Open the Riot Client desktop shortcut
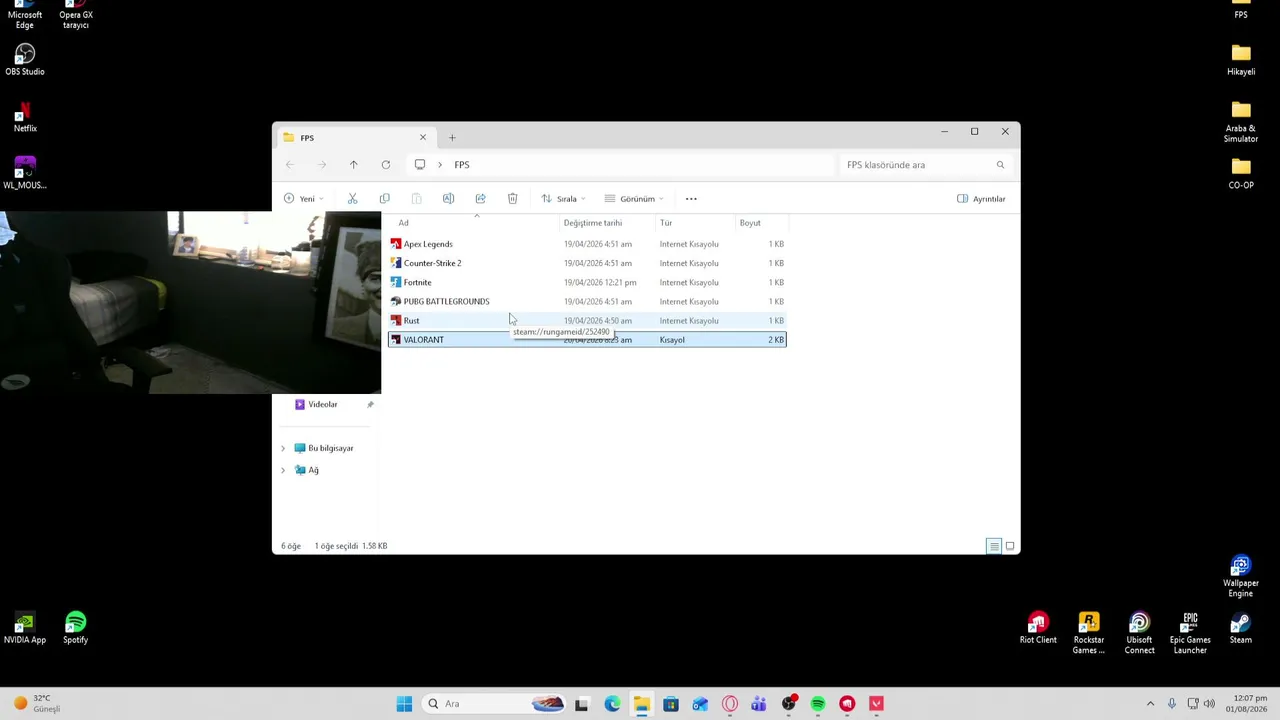 coord(1038,628)
